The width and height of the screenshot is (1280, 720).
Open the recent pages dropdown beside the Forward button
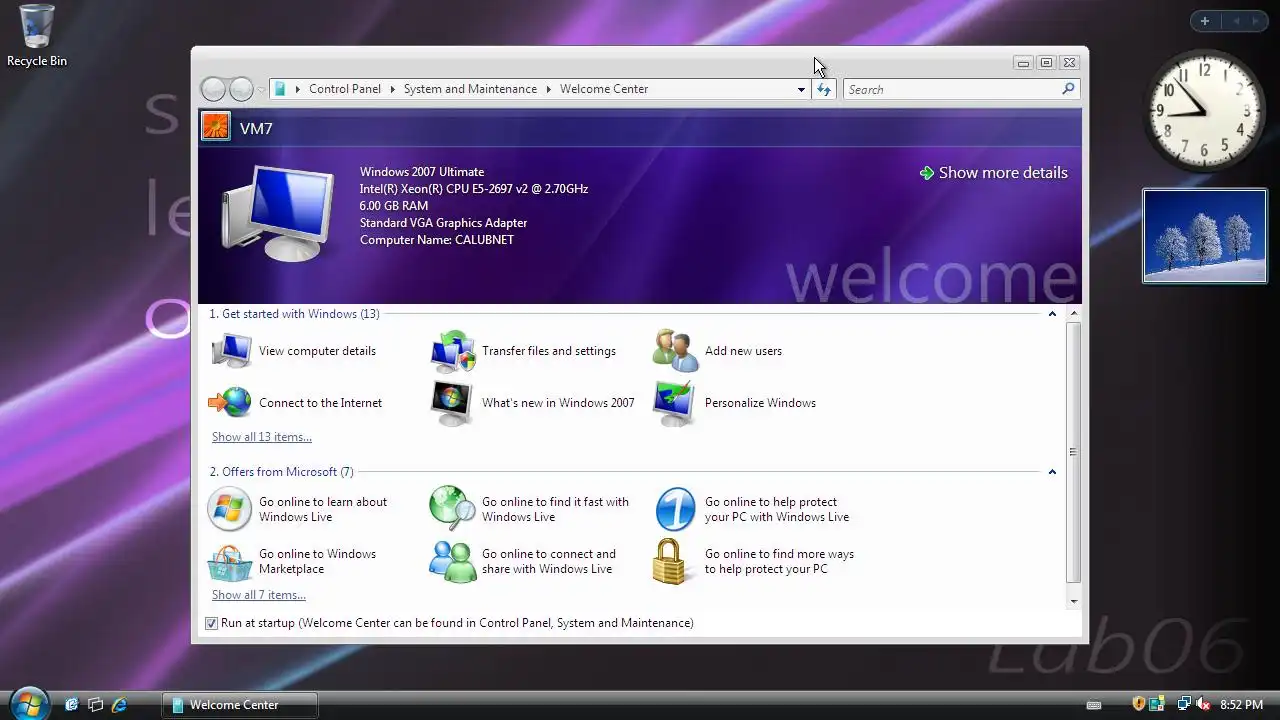[x=261, y=90]
